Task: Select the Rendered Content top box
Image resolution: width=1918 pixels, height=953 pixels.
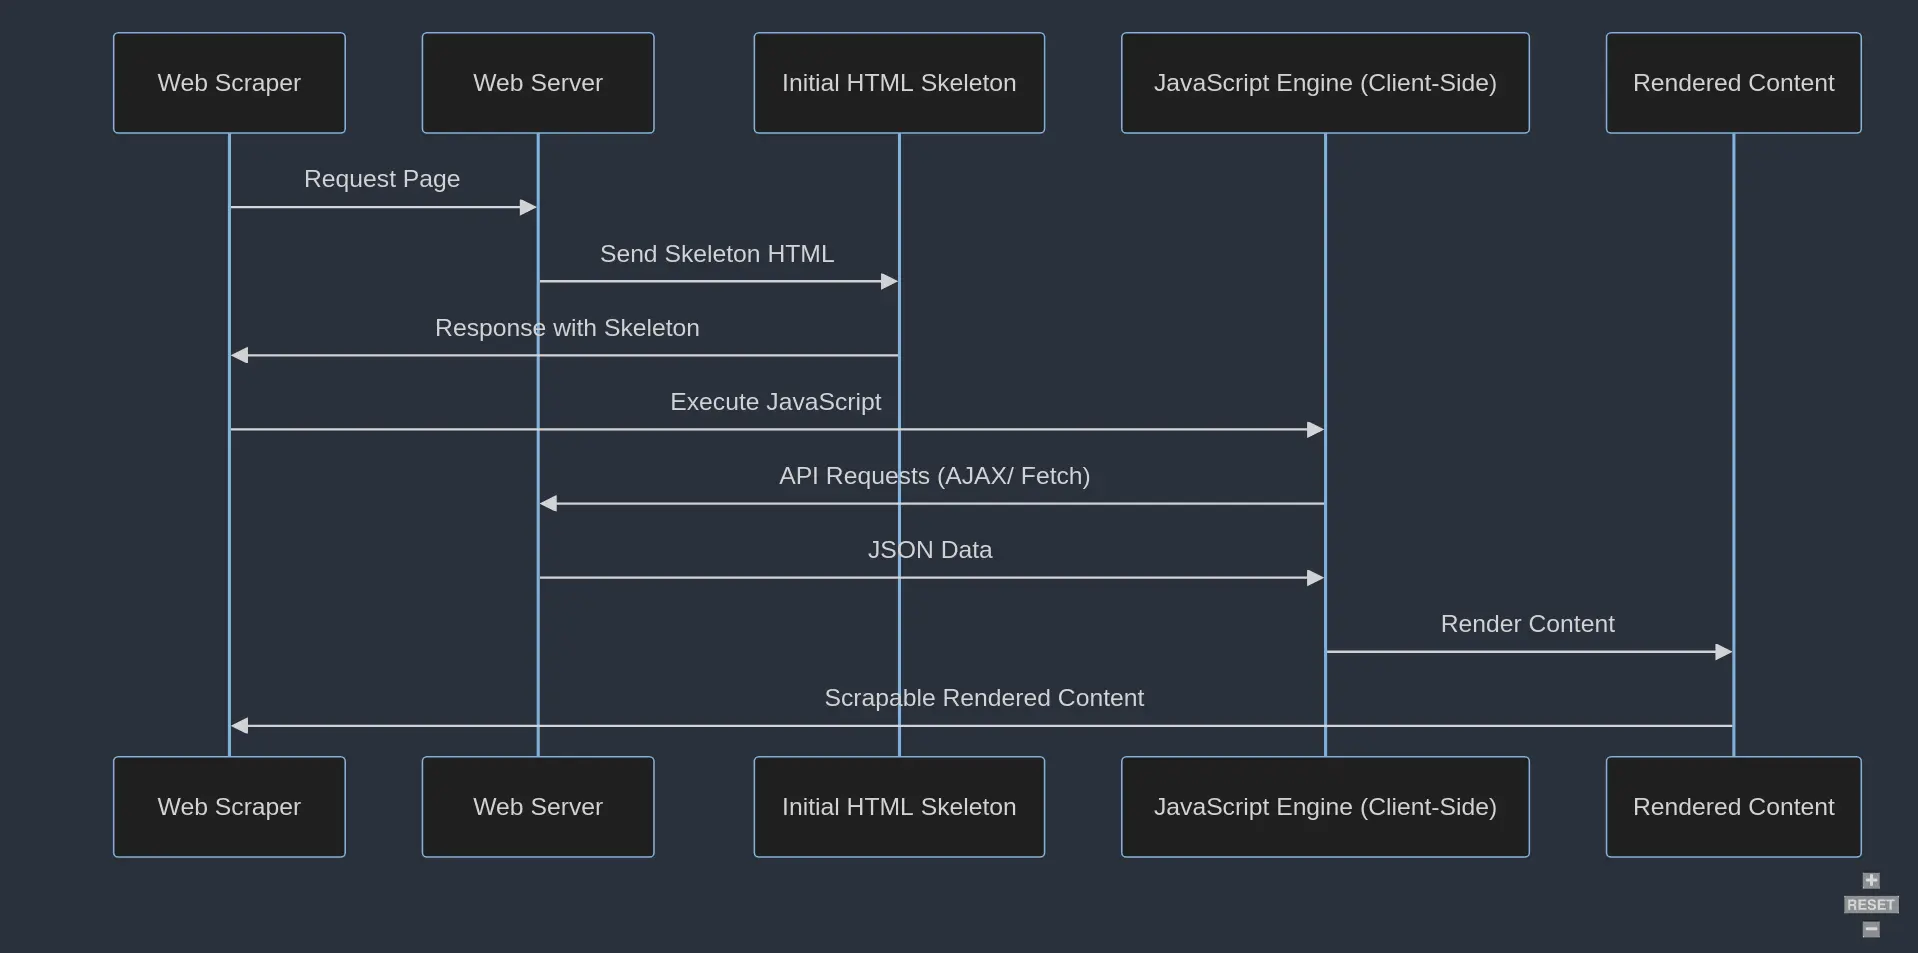Action: pyautogui.click(x=1733, y=83)
